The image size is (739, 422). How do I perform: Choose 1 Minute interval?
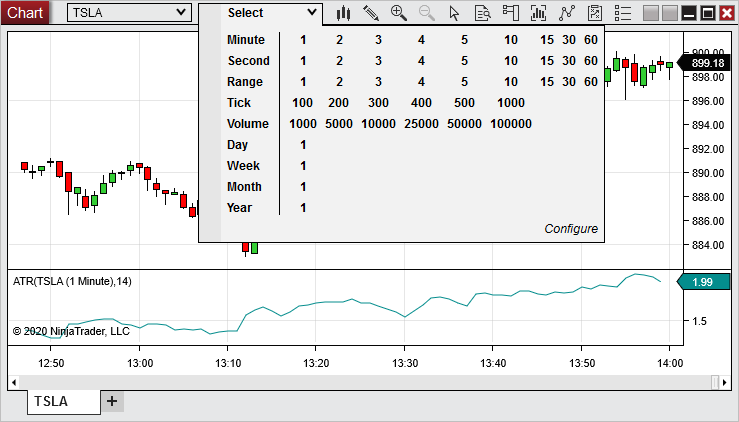[303, 40]
